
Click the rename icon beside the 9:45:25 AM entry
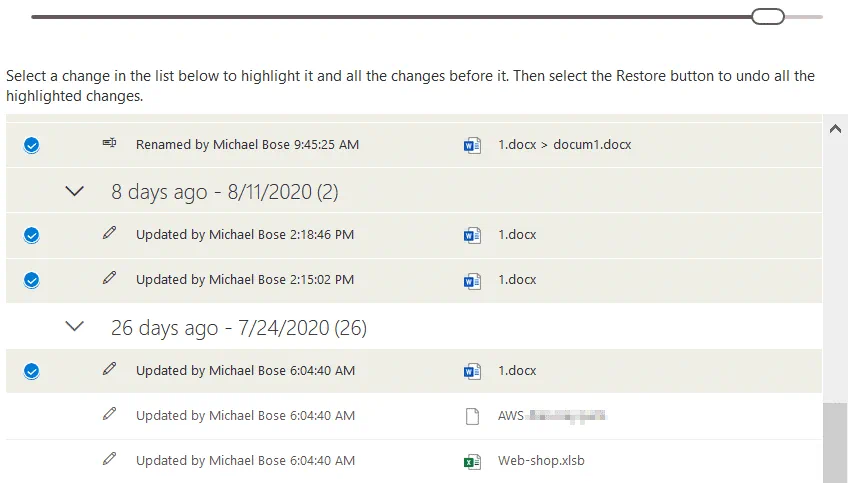[109, 144]
